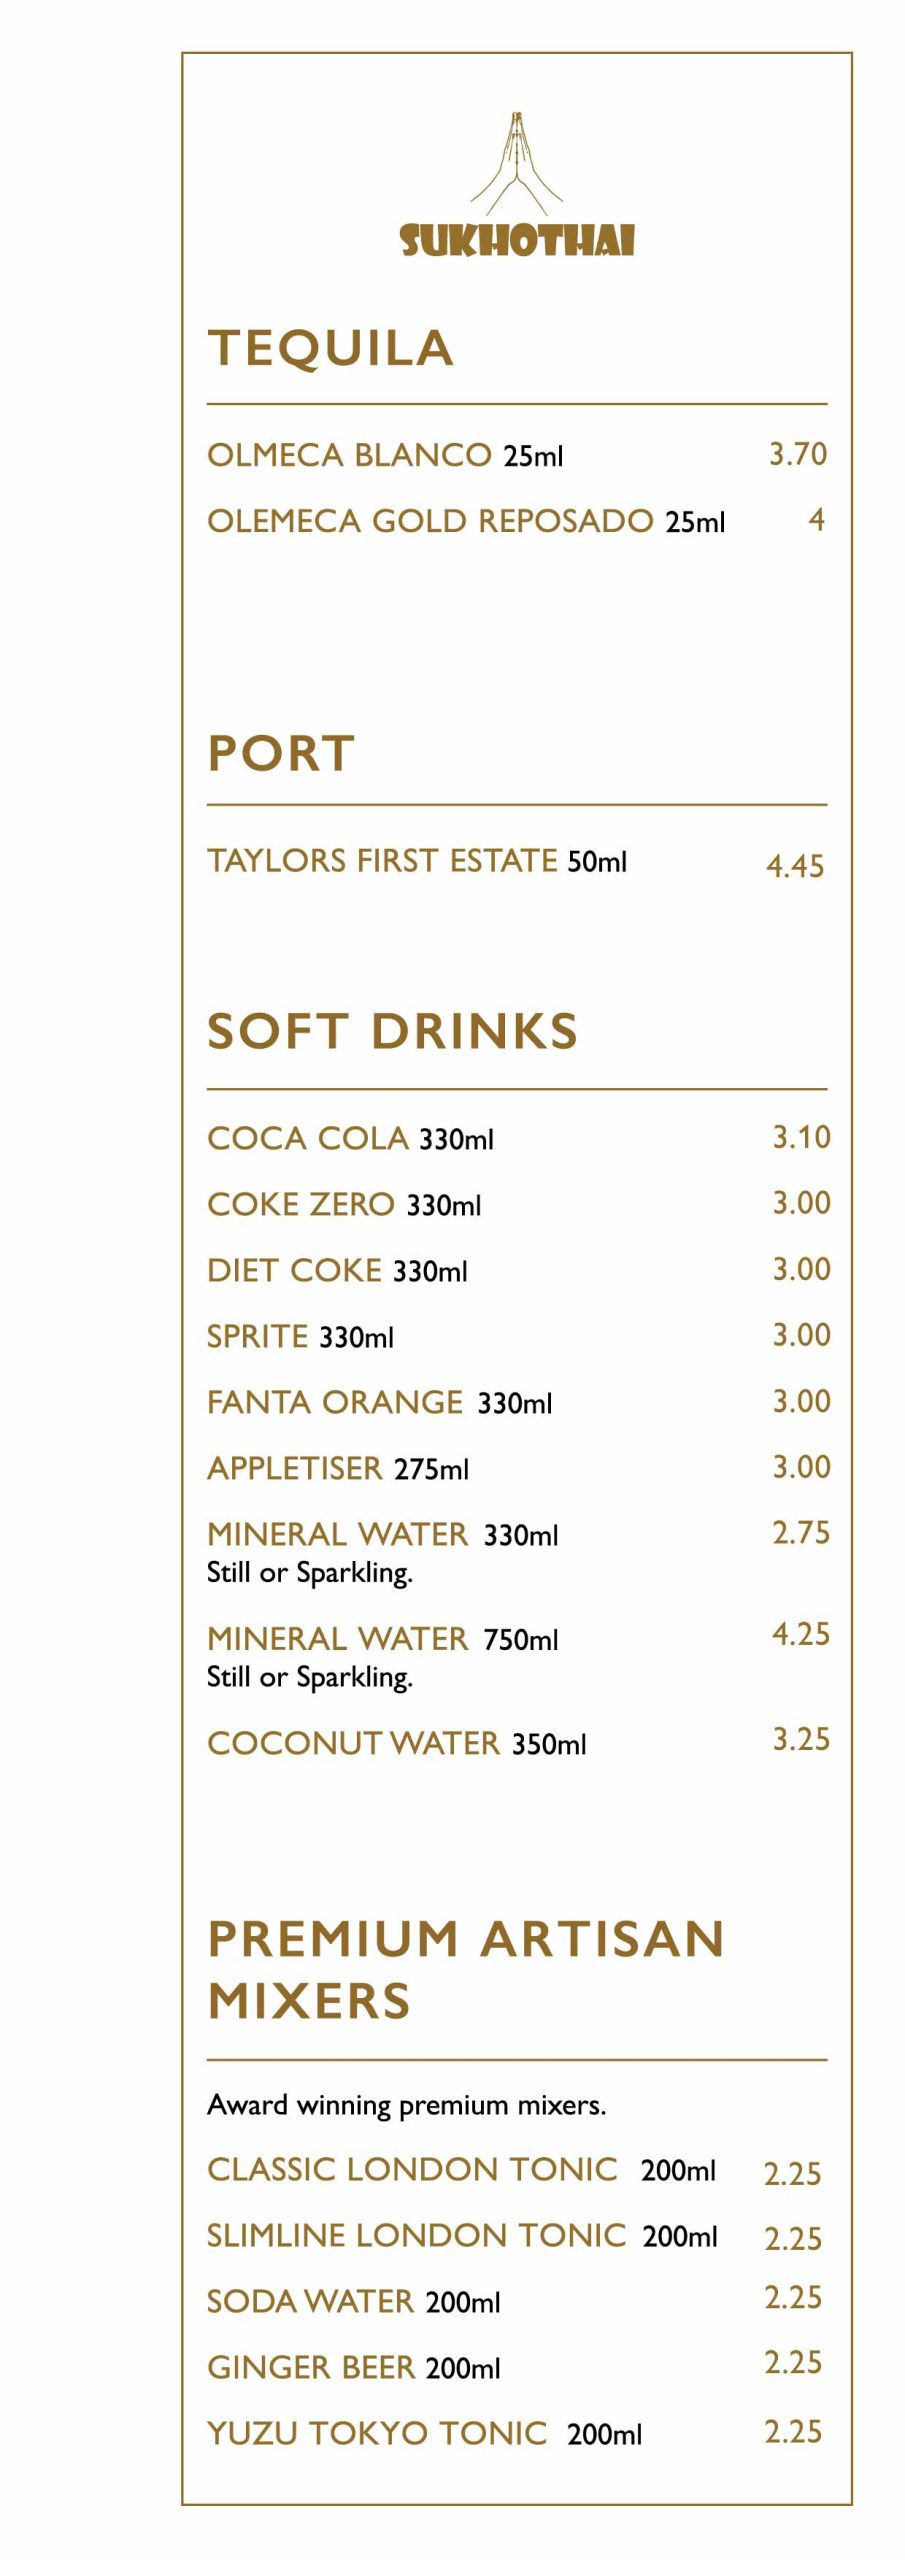This screenshot has height=2560, width=905.
Task: Click the Yuzu Tokyo Tonic 200ml item
Action: 424,2433
